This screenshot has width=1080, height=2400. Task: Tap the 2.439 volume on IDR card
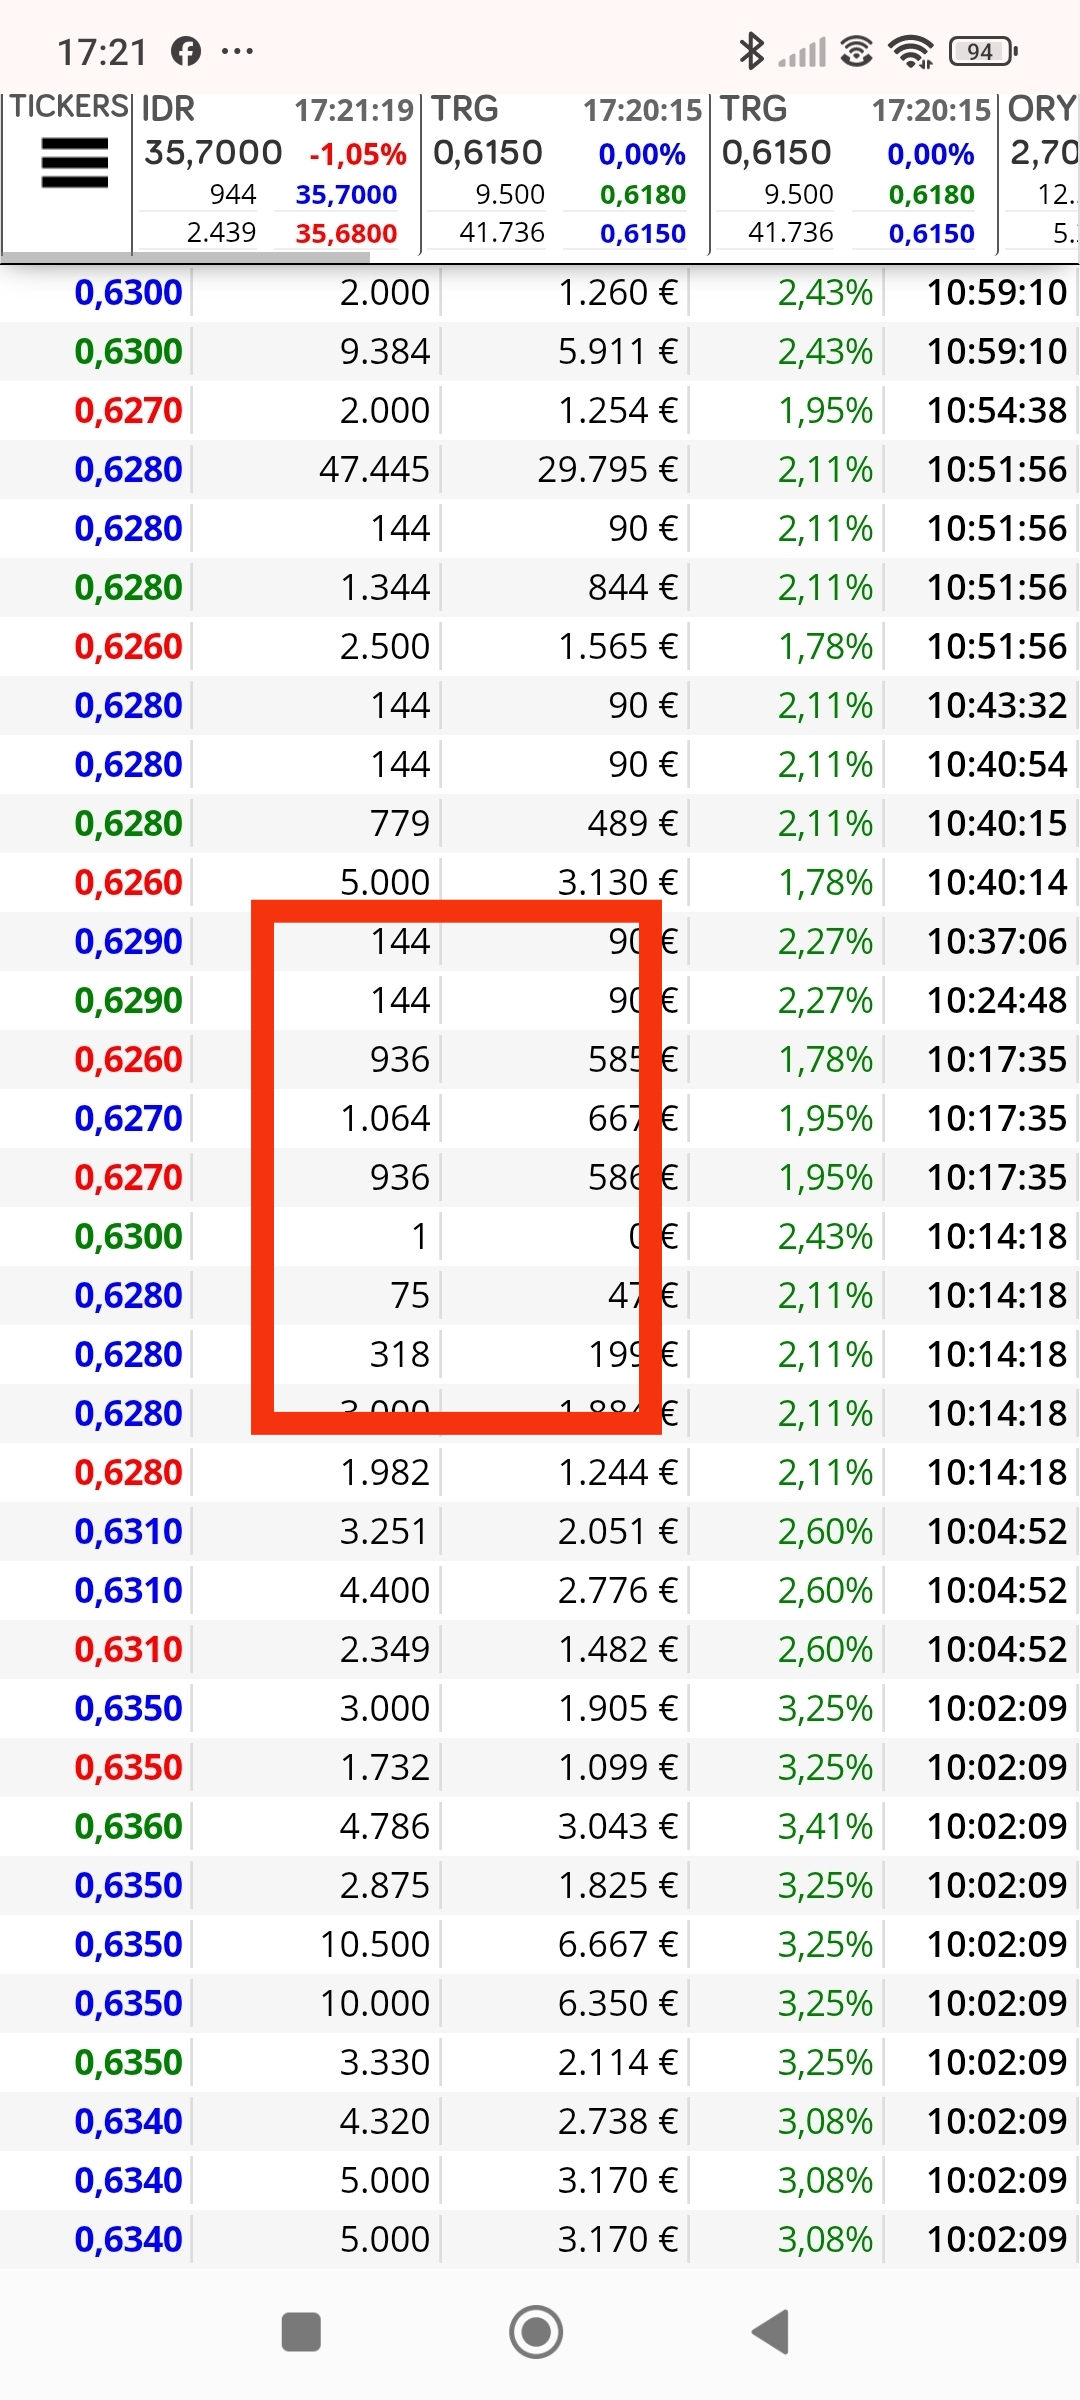tap(221, 233)
